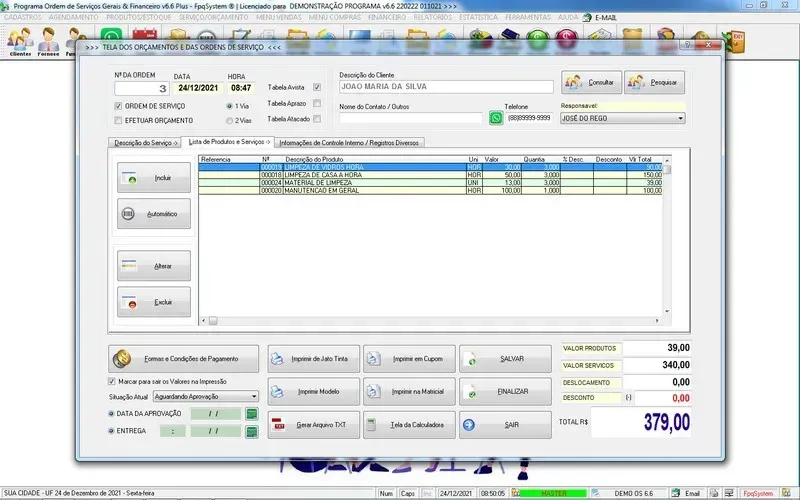Click Imprimir de Jato Tinta
The height and width of the screenshot is (500, 800).
310,358
